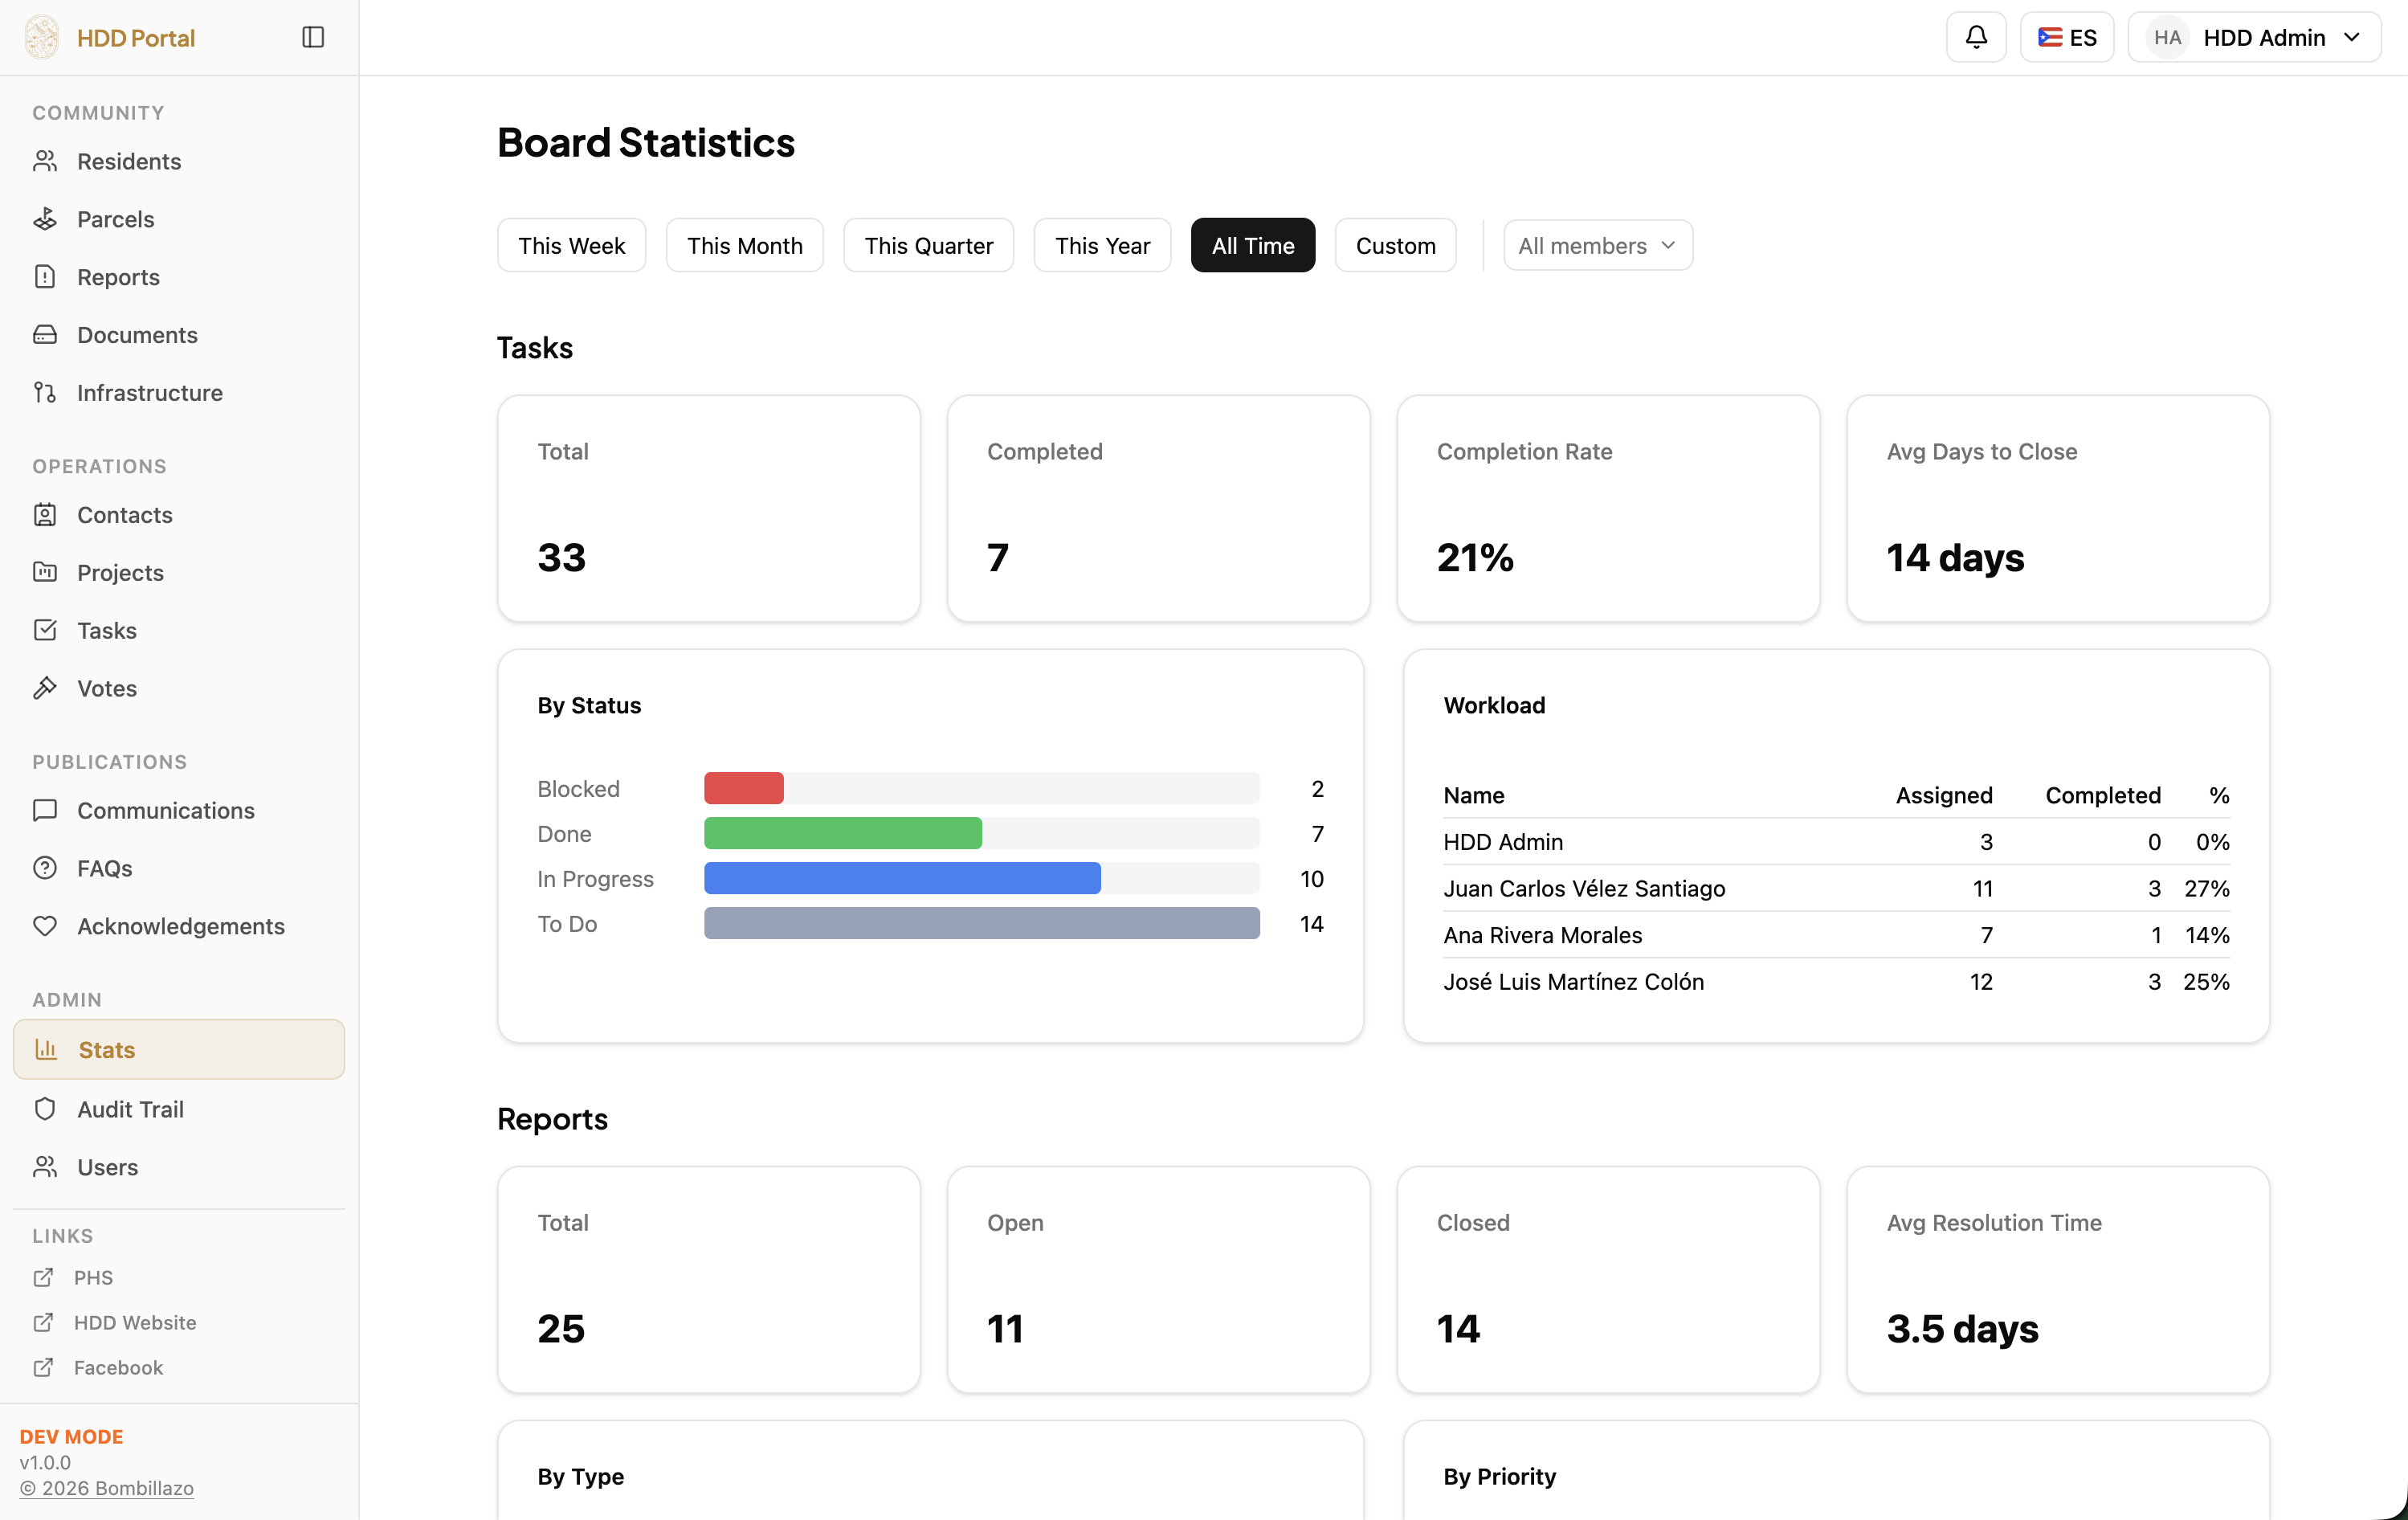This screenshot has width=2408, height=1520.
Task: Choose the Custom date range filter
Action: pos(1396,246)
